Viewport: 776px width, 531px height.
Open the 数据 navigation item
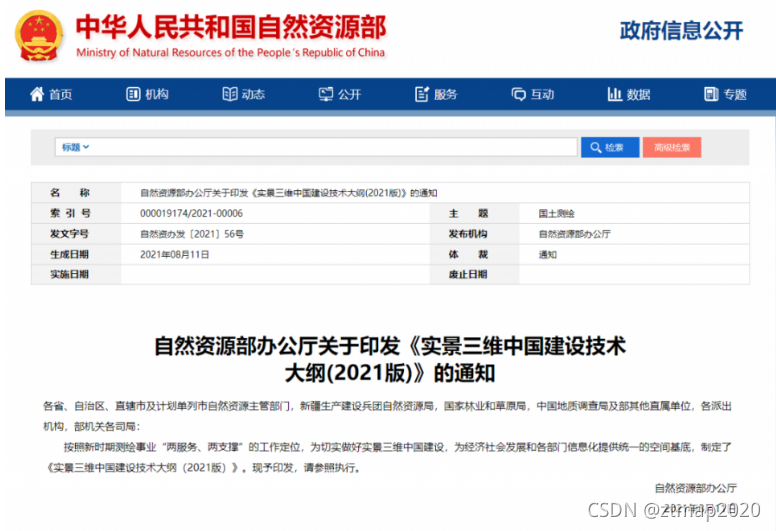tap(629, 94)
